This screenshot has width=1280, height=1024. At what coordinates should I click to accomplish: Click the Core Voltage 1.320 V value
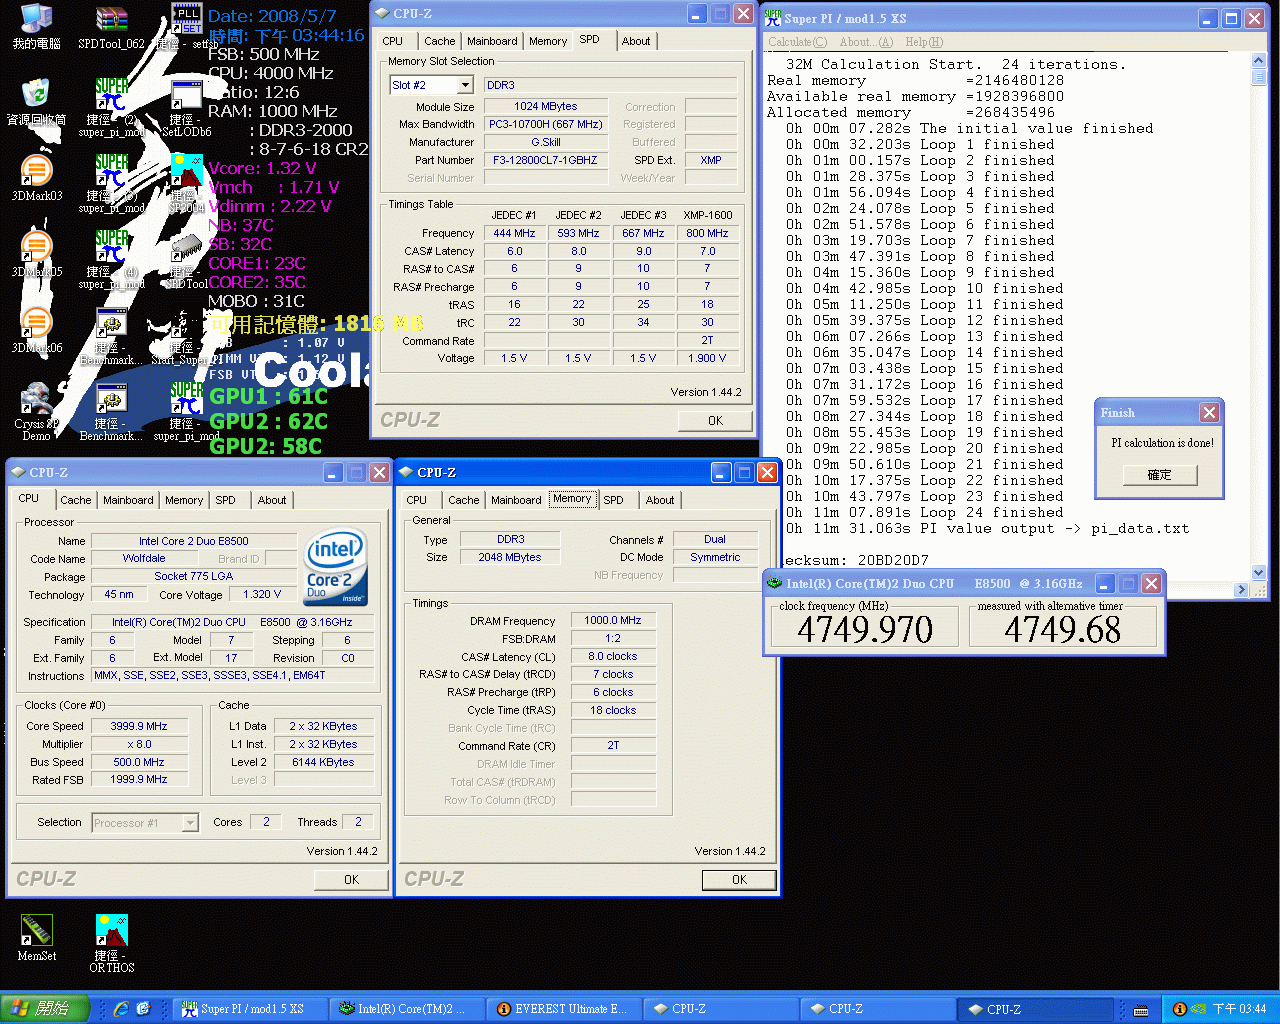262,594
